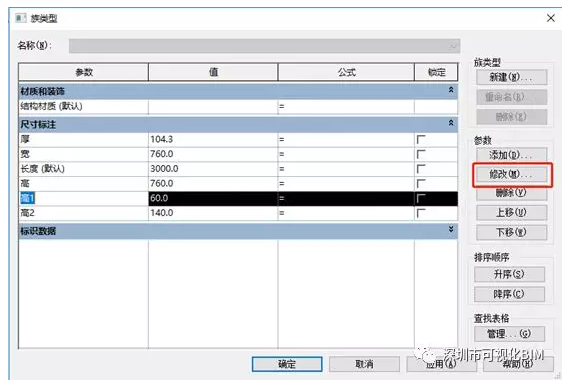Click the 值 column header

(213, 72)
